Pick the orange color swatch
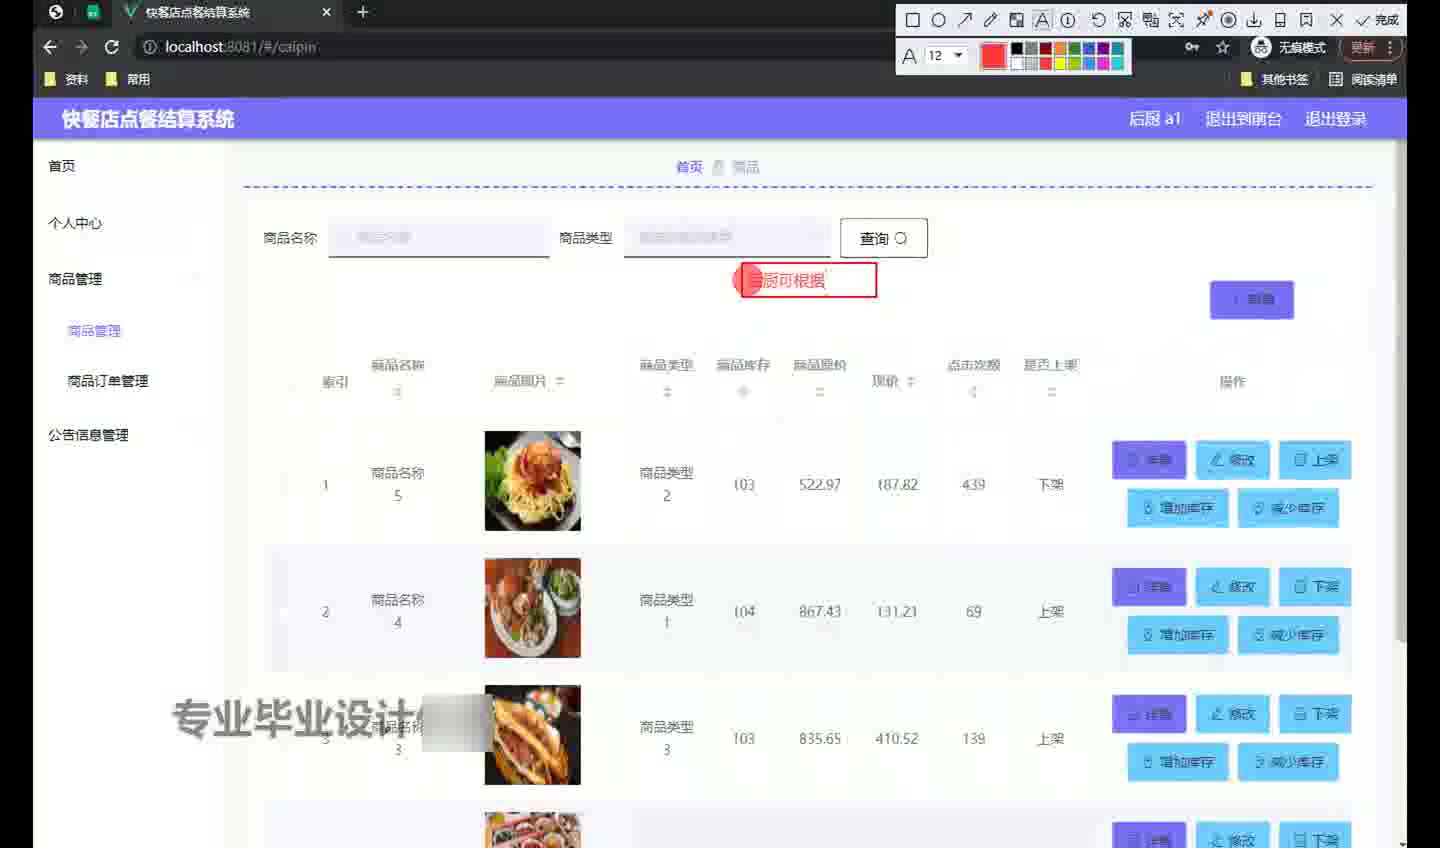 click(1060, 49)
